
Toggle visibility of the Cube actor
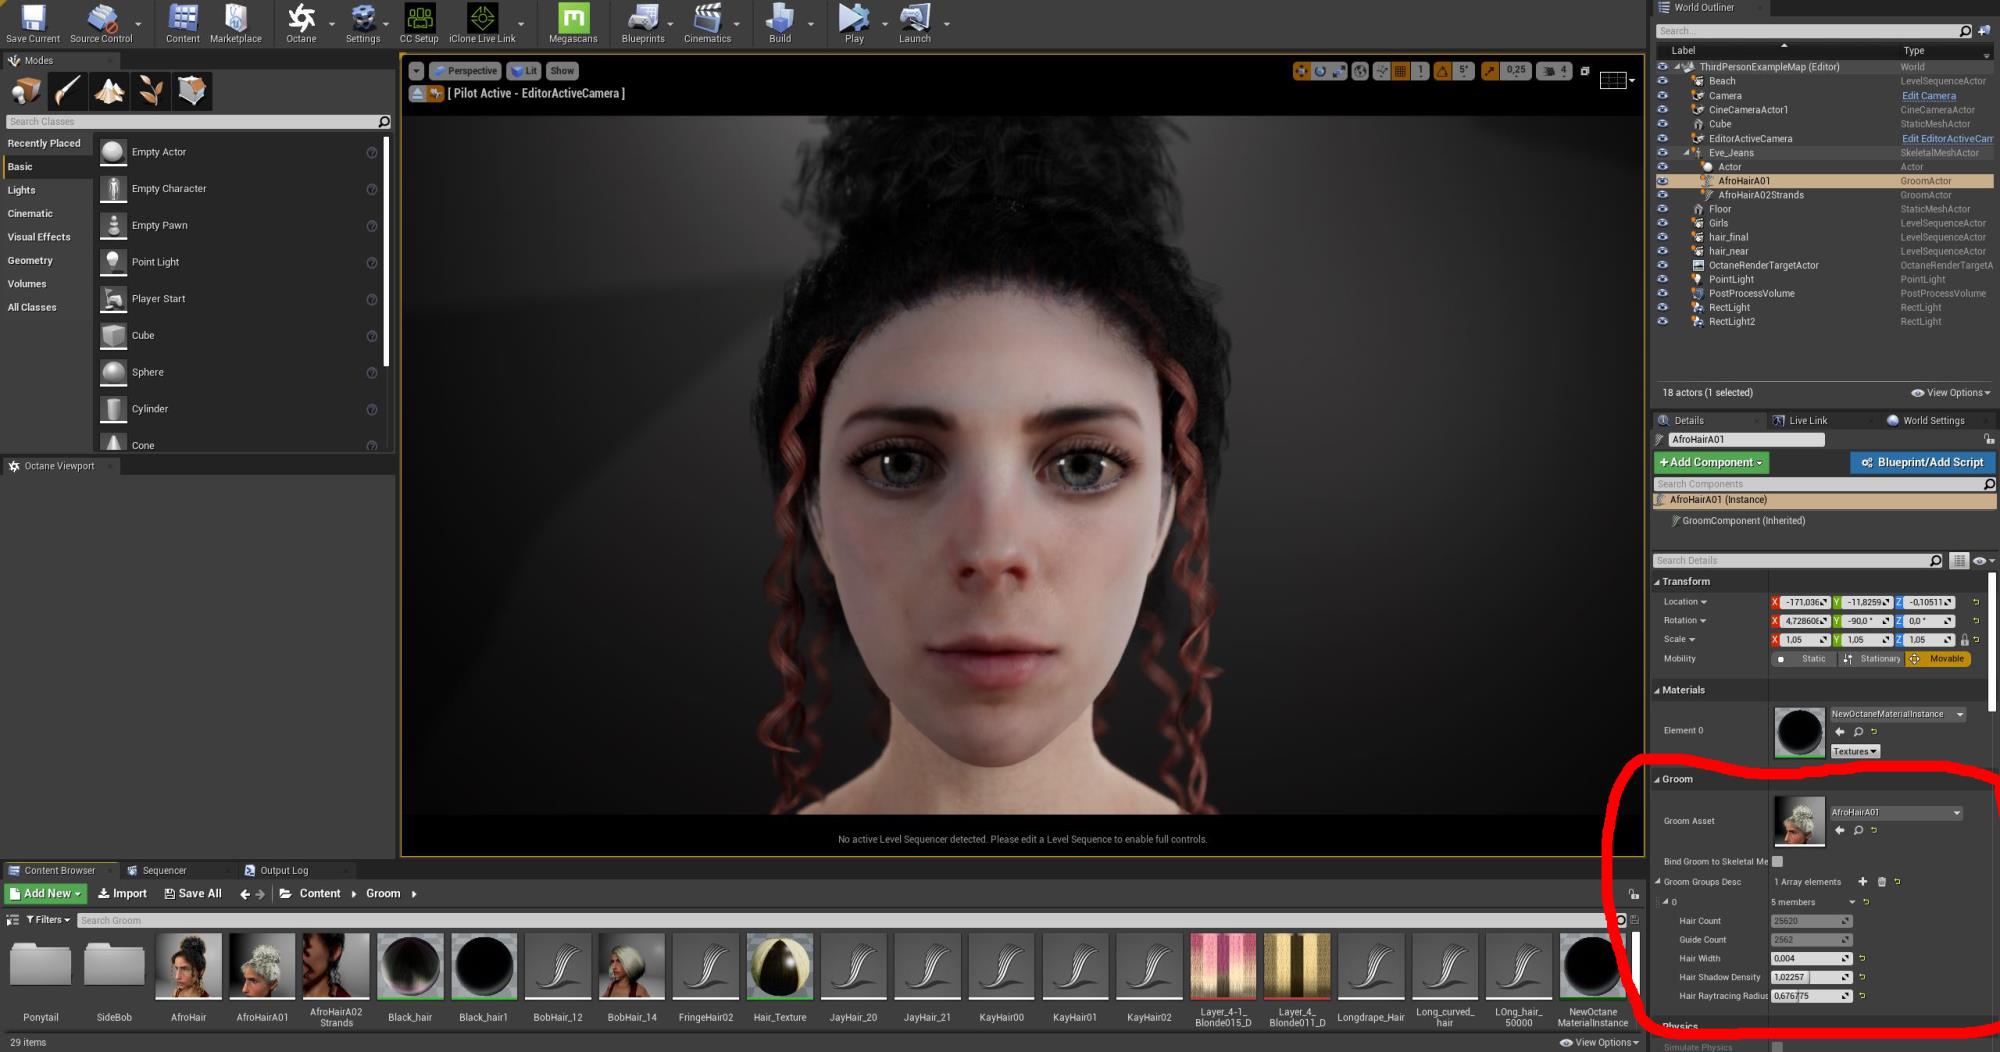click(x=1662, y=124)
